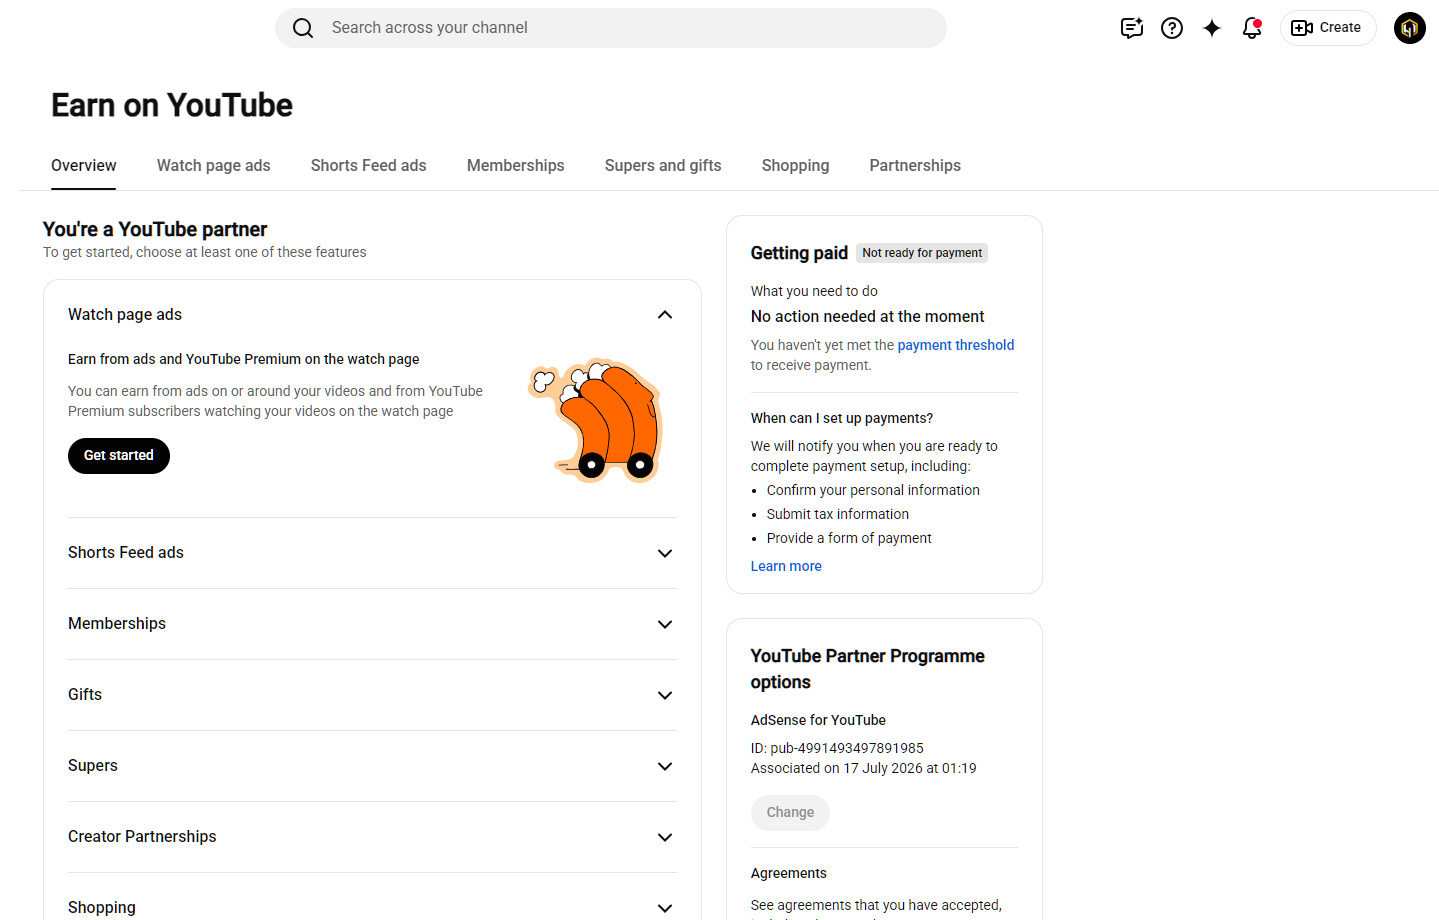
Task: Click the 'AdSense for YouTube' label
Action: coord(818,720)
